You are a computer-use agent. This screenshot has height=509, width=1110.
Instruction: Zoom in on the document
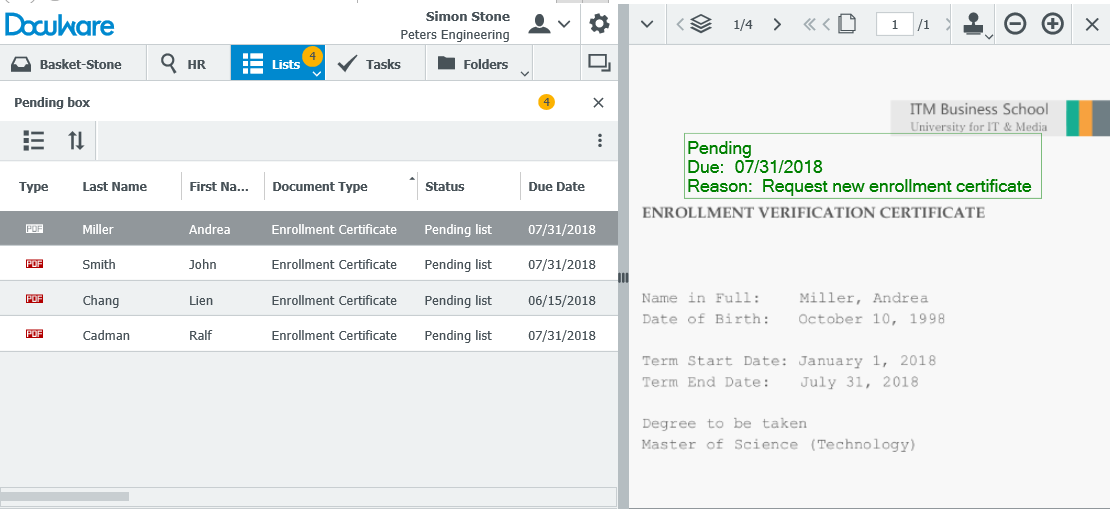[x=1052, y=24]
